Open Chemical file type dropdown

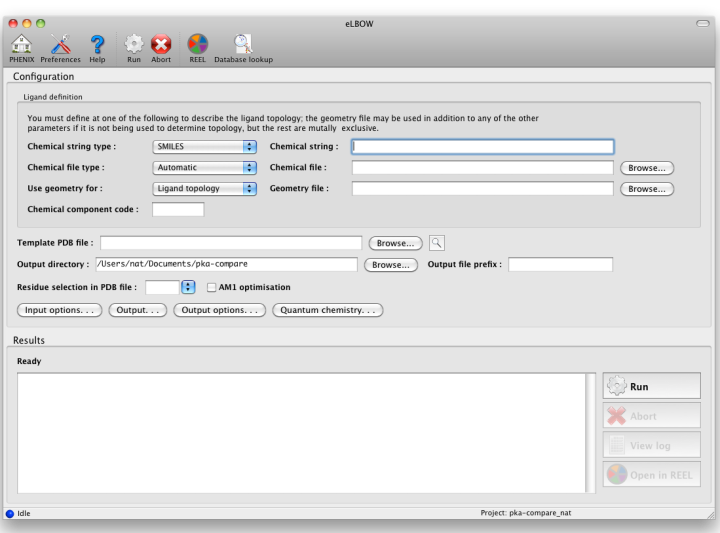tap(204, 167)
